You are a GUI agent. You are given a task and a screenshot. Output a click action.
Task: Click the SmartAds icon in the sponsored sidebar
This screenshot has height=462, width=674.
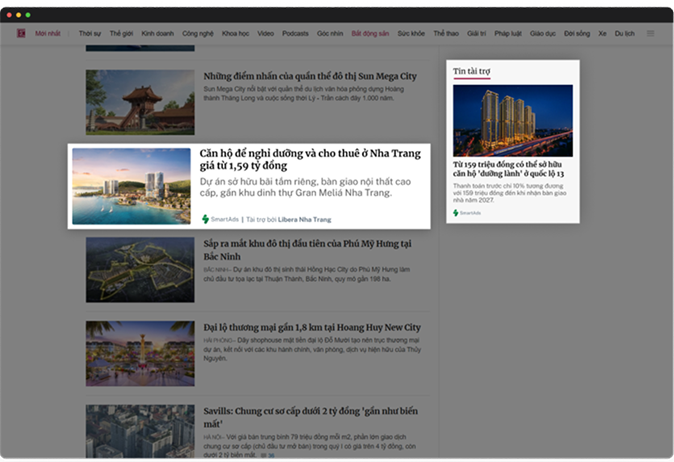456,213
